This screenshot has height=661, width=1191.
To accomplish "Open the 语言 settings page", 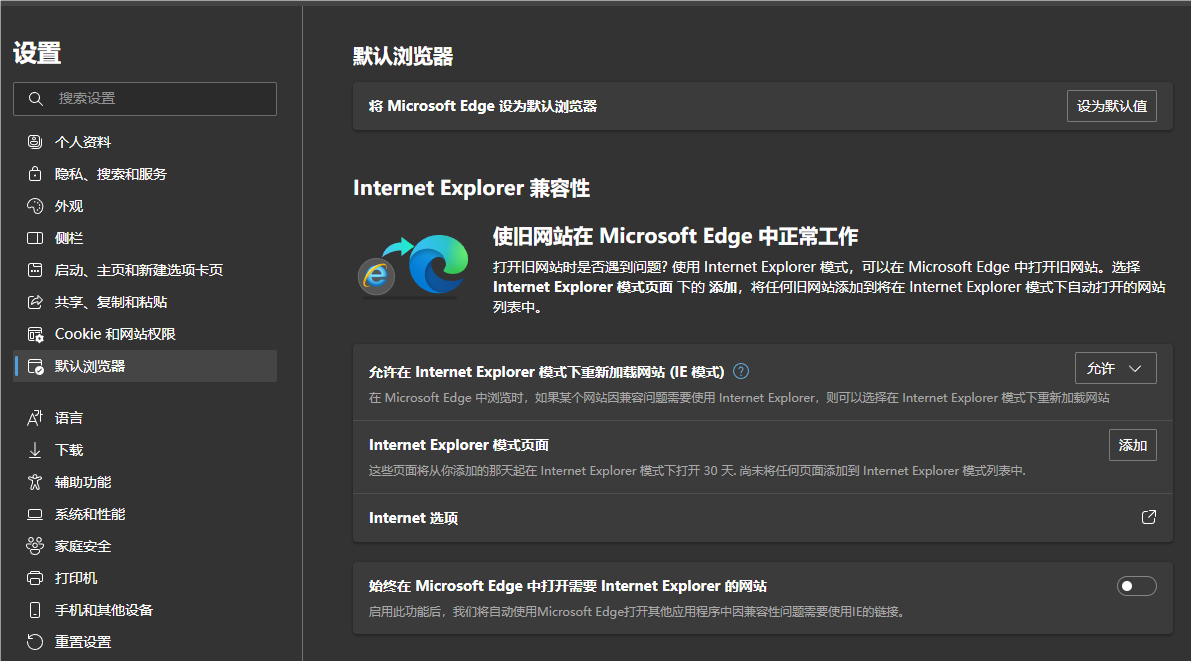I will [69, 418].
